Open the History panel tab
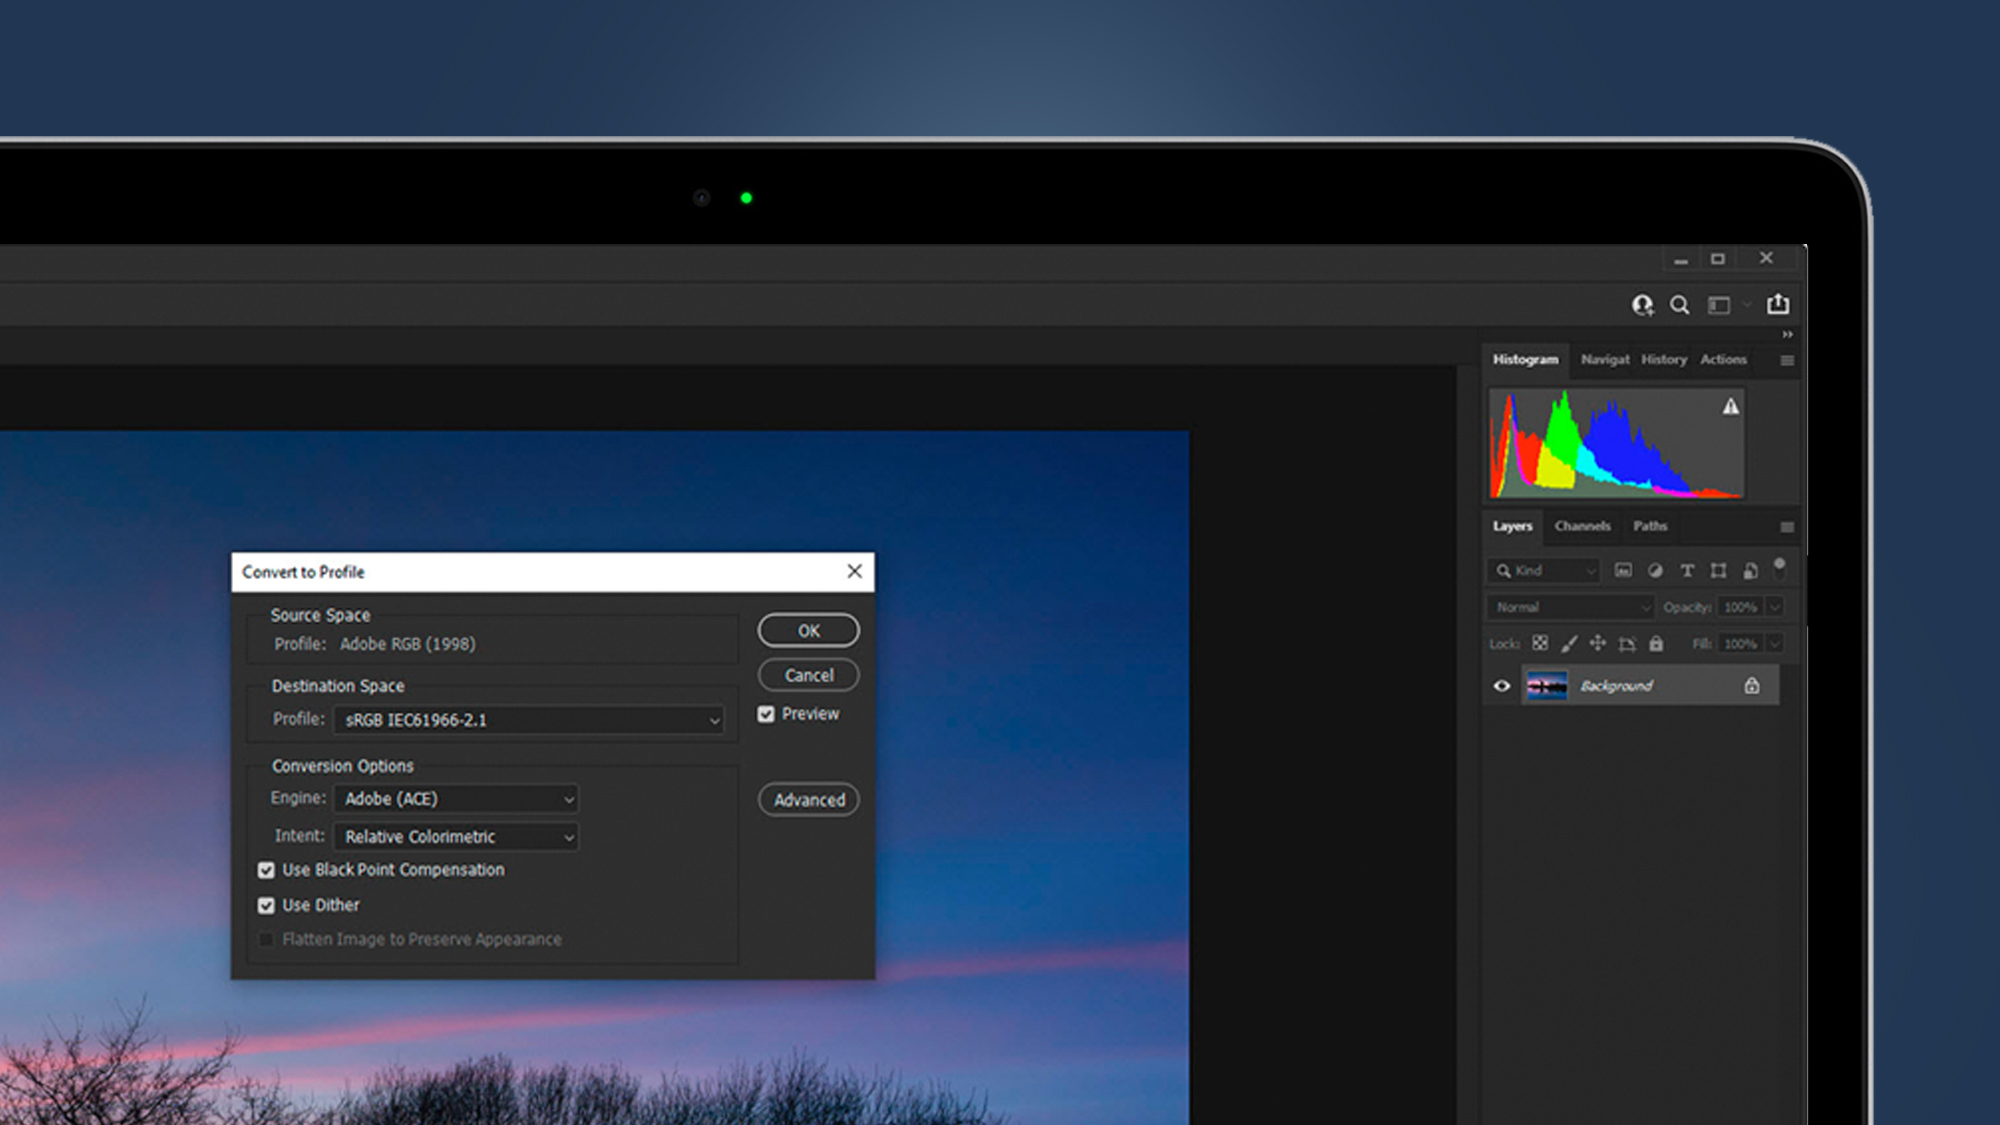This screenshot has height=1125, width=2000. (x=1663, y=359)
